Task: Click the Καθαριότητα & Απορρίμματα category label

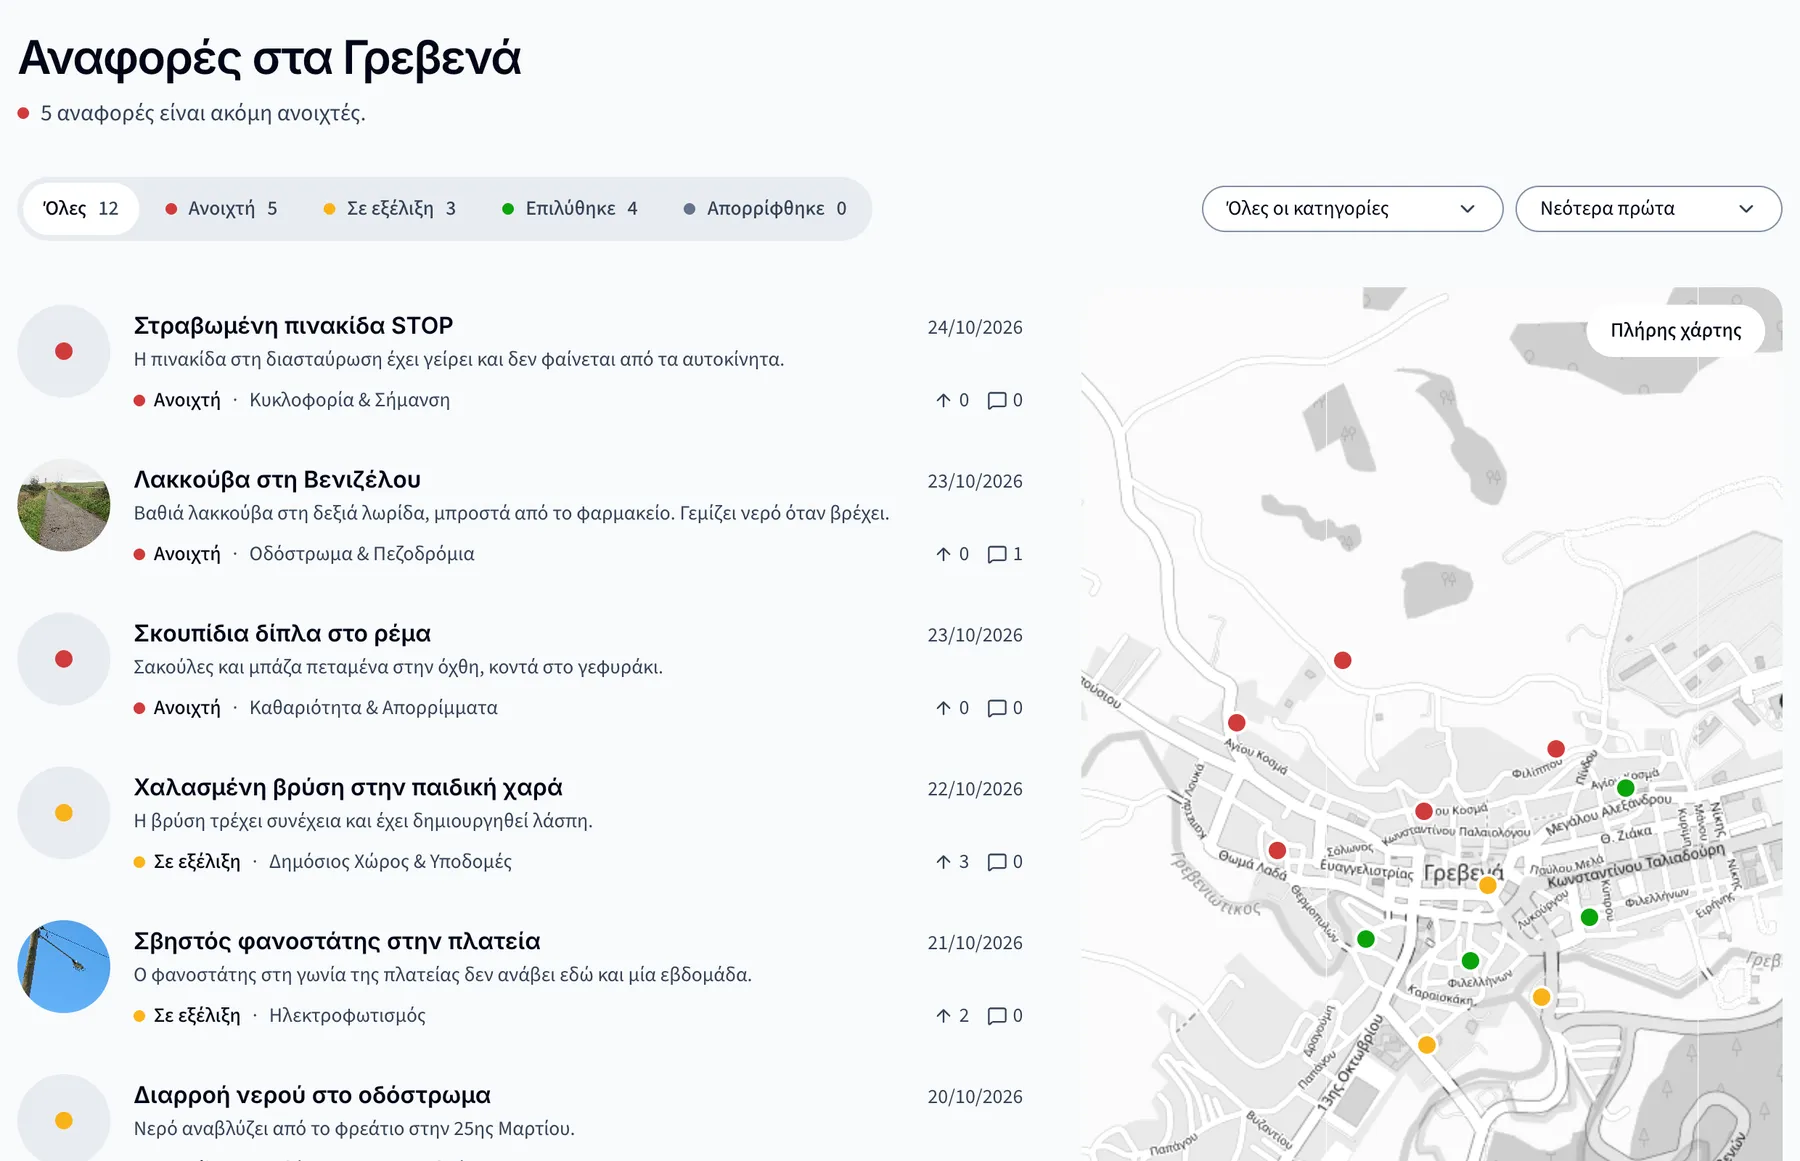Action: pyautogui.click(x=373, y=708)
